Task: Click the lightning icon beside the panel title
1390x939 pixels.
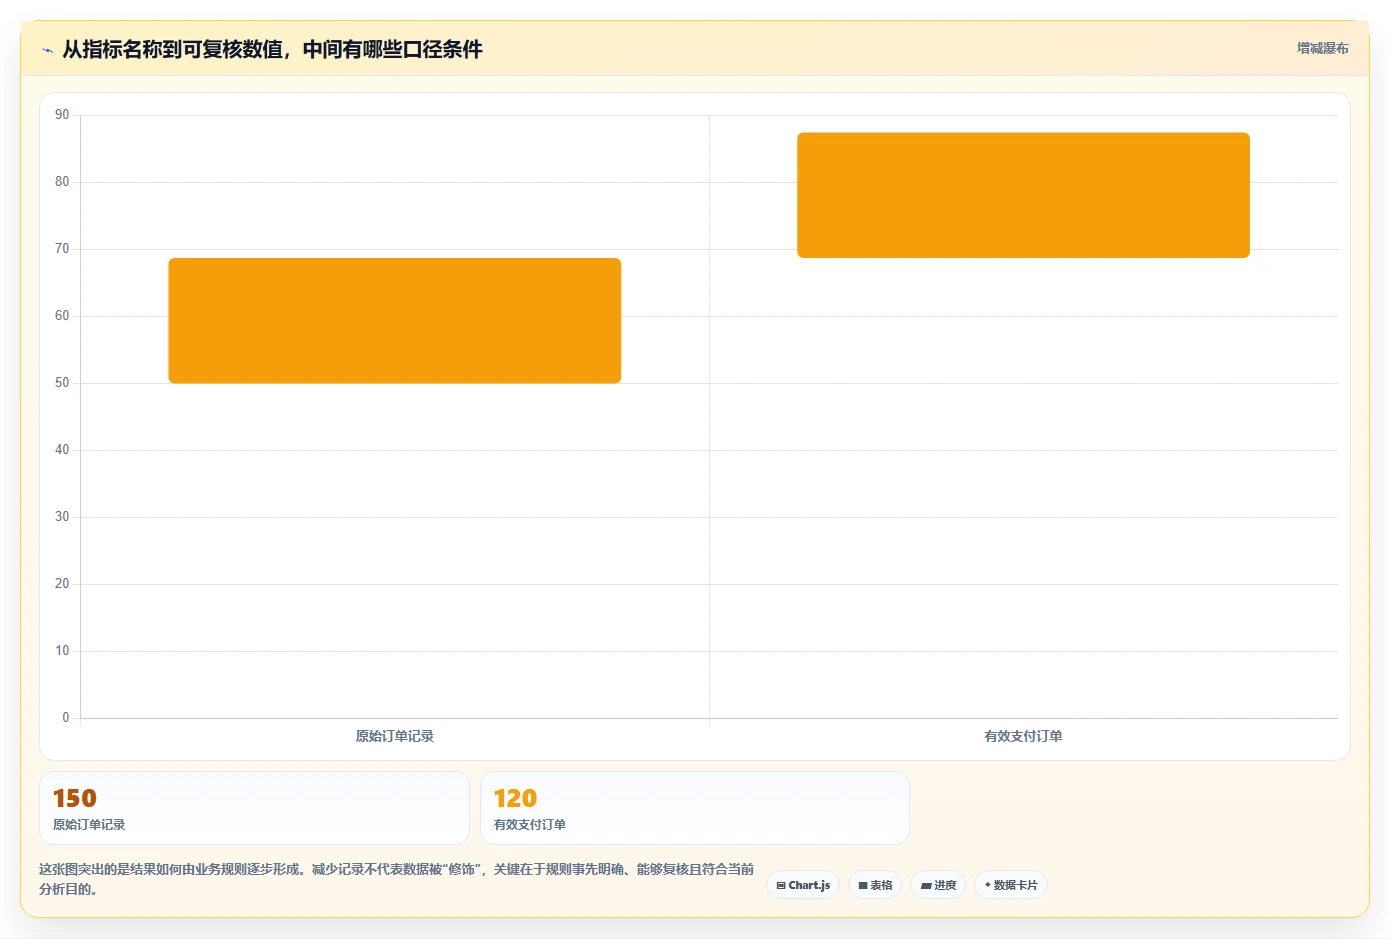Action: click(47, 50)
